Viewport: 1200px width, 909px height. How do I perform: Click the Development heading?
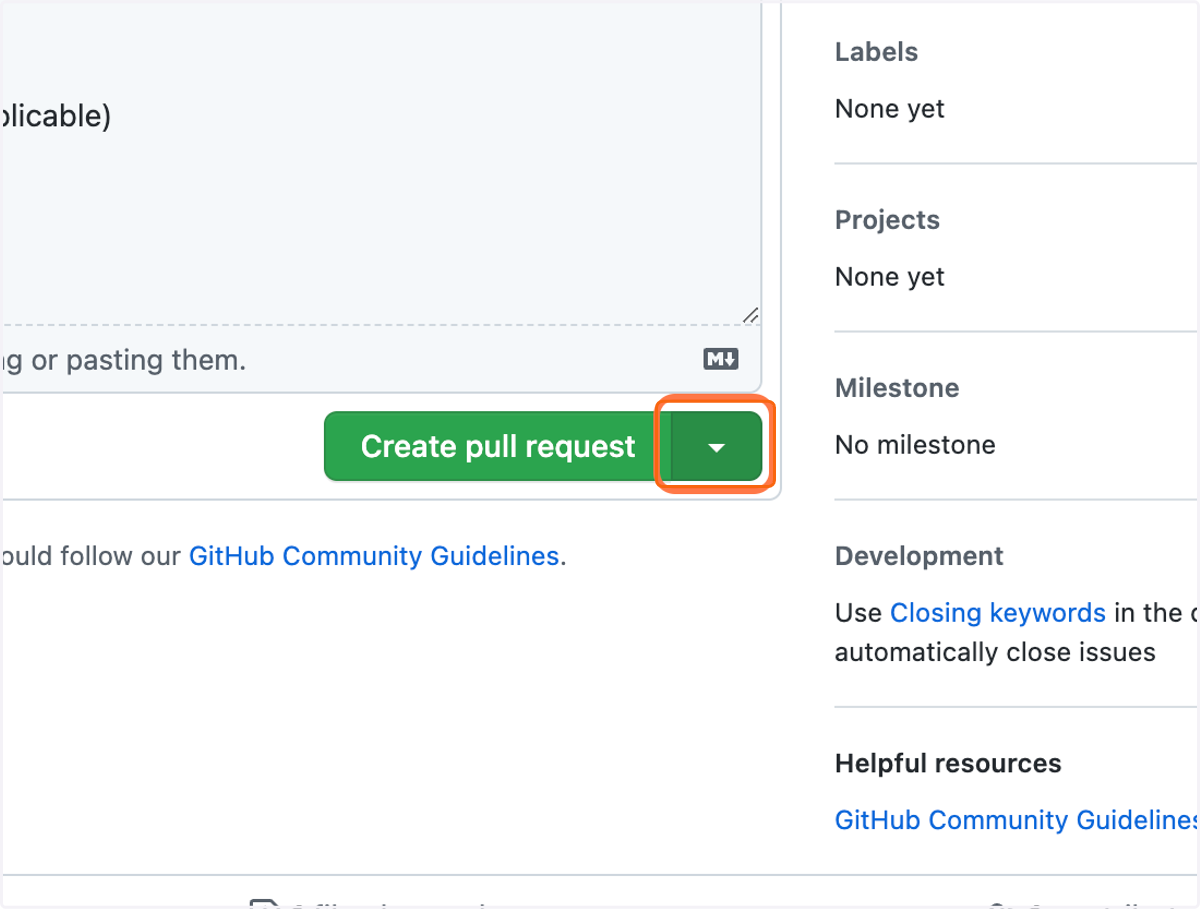pos(919,556)
